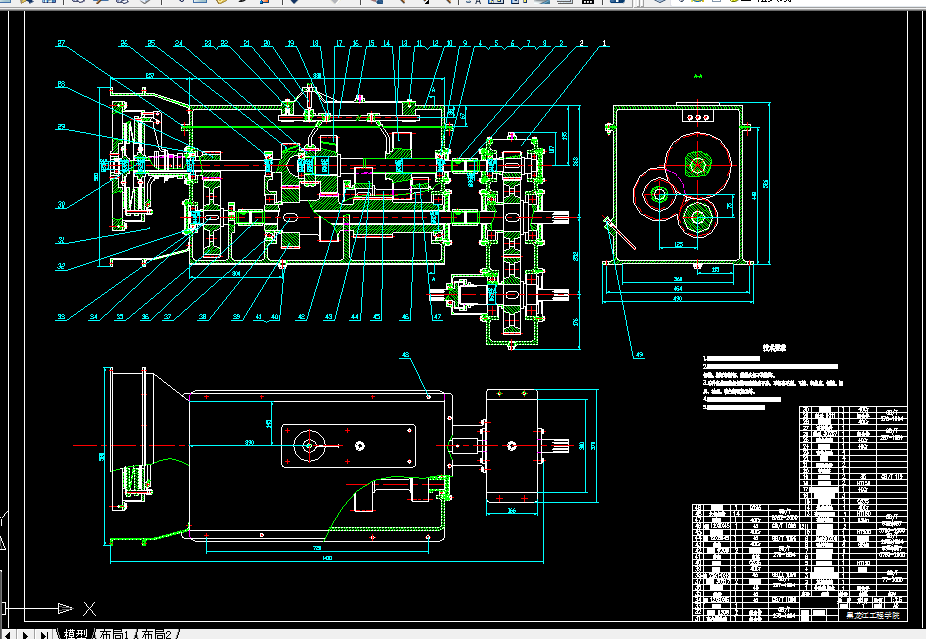Select part callout number 31
Viewport: 926px width, 639px height.
61,240
